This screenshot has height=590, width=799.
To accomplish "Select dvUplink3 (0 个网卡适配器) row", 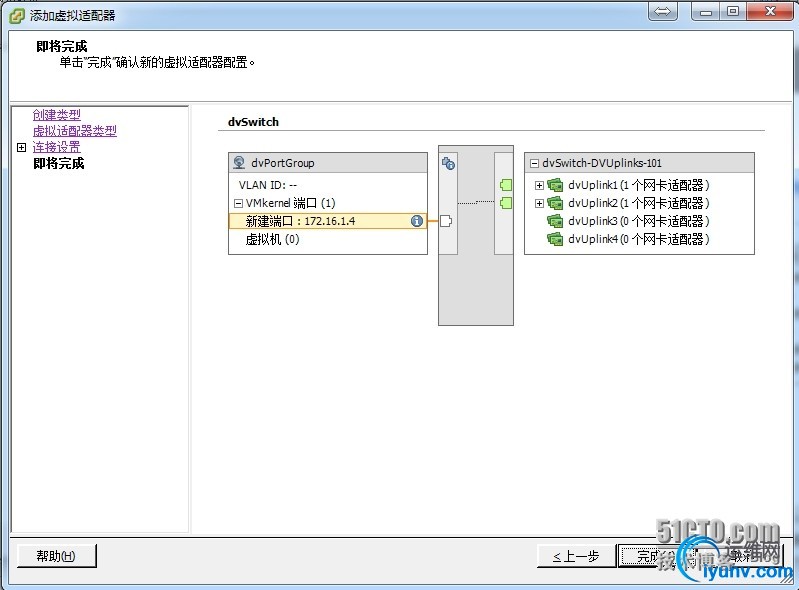I will point(638,221).
